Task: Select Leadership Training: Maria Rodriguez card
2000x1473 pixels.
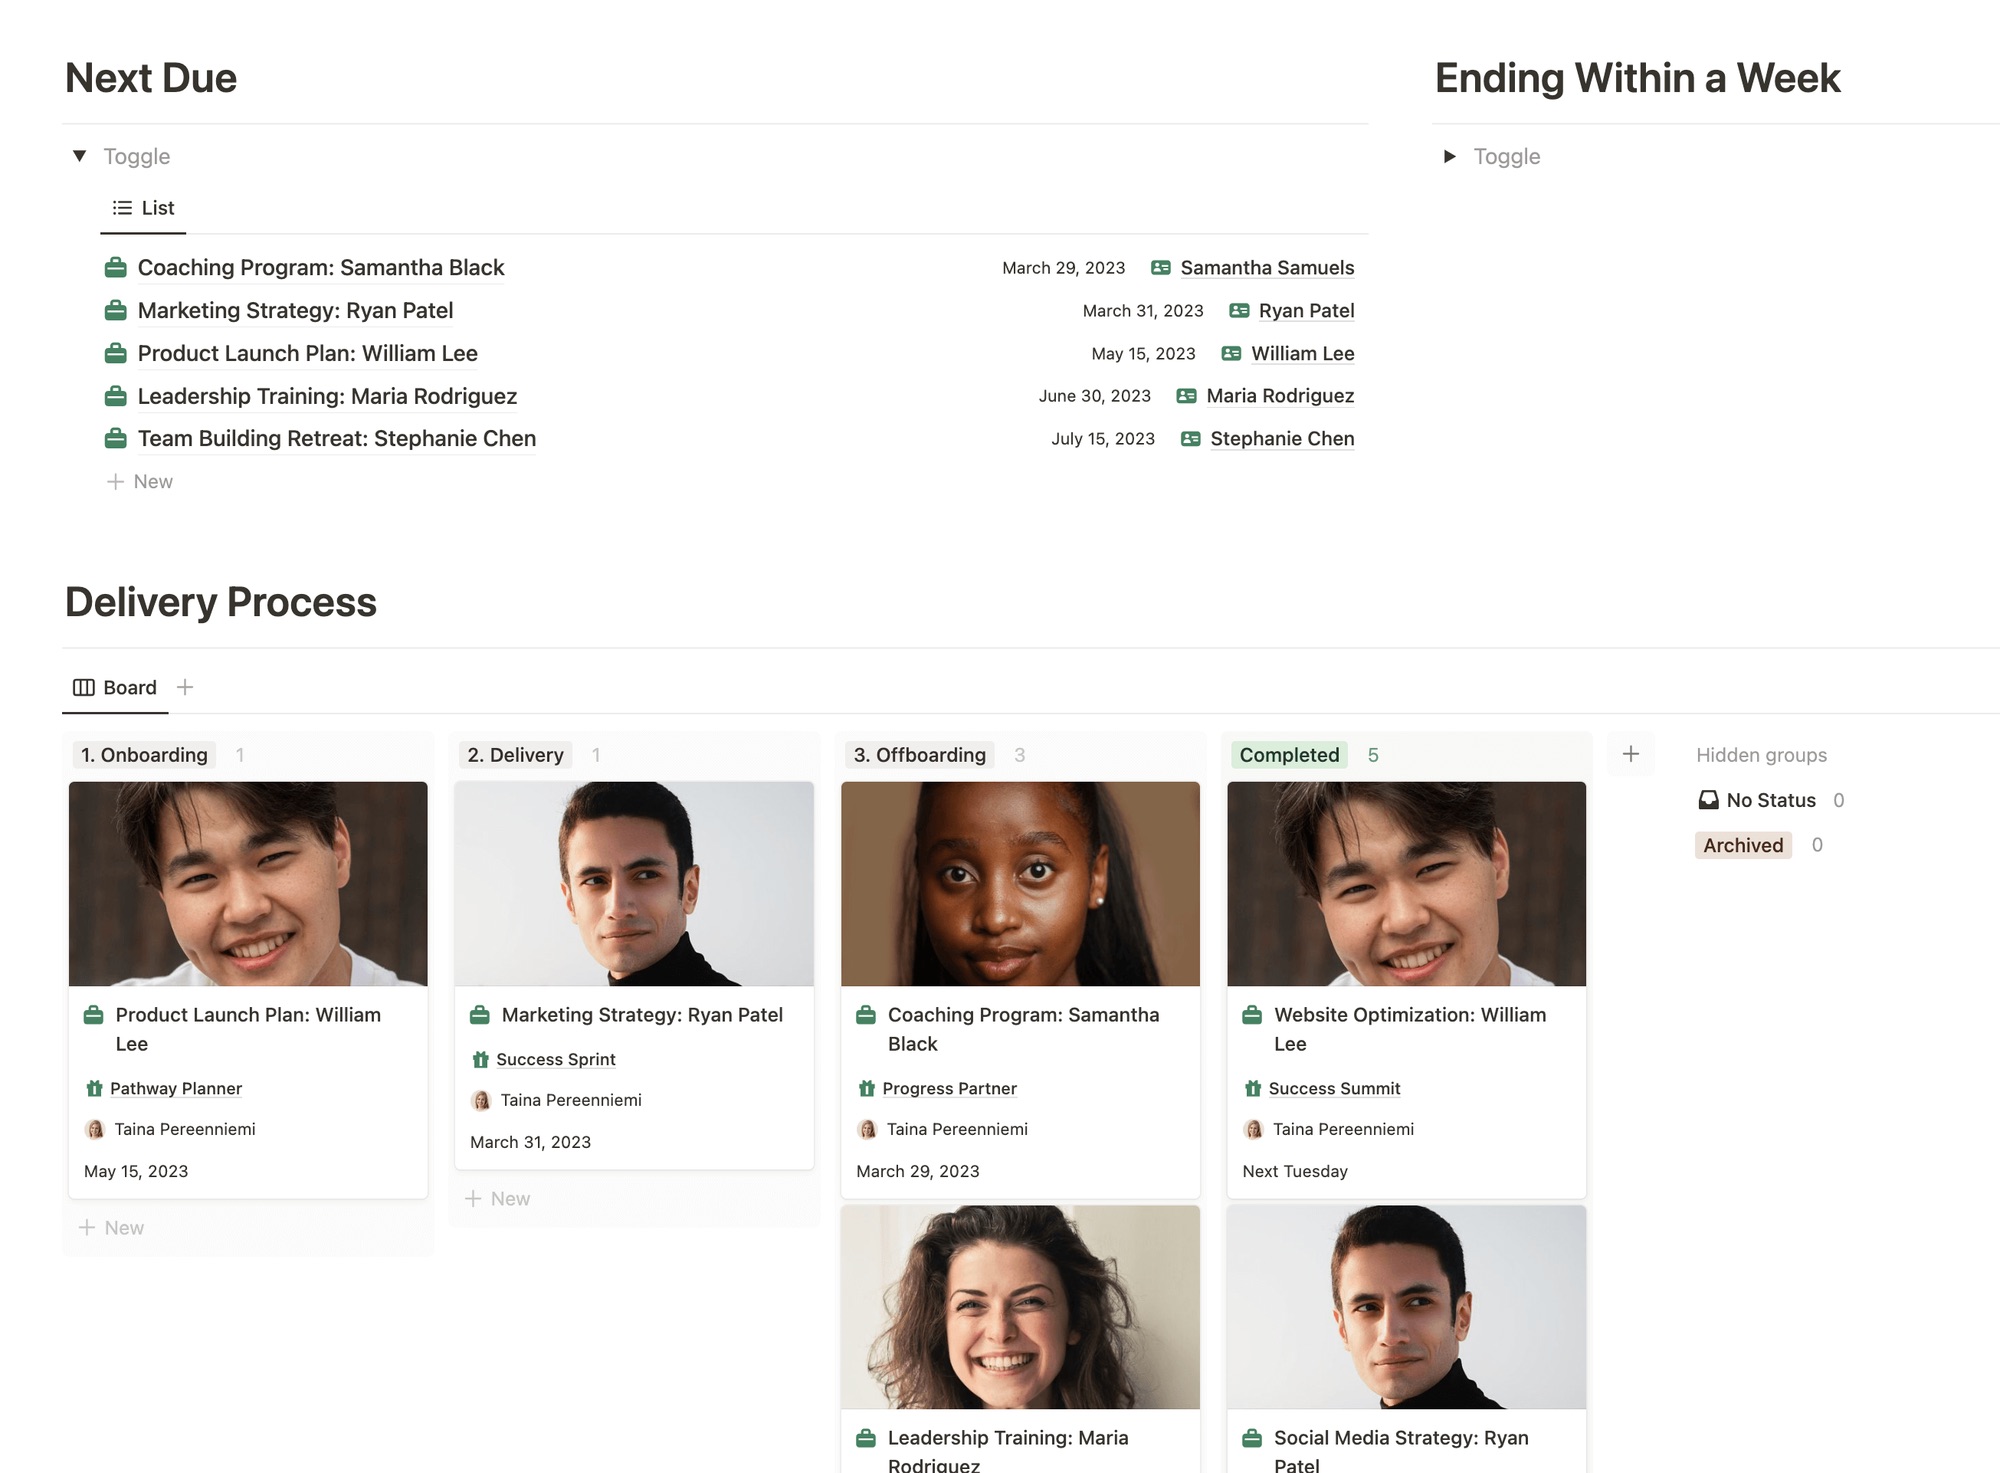Action: (x=1020, y=1442)
